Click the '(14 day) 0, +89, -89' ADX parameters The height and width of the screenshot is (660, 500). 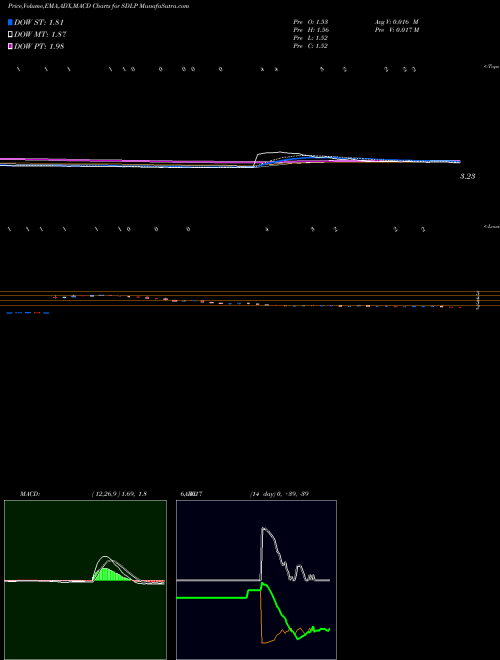279,494
